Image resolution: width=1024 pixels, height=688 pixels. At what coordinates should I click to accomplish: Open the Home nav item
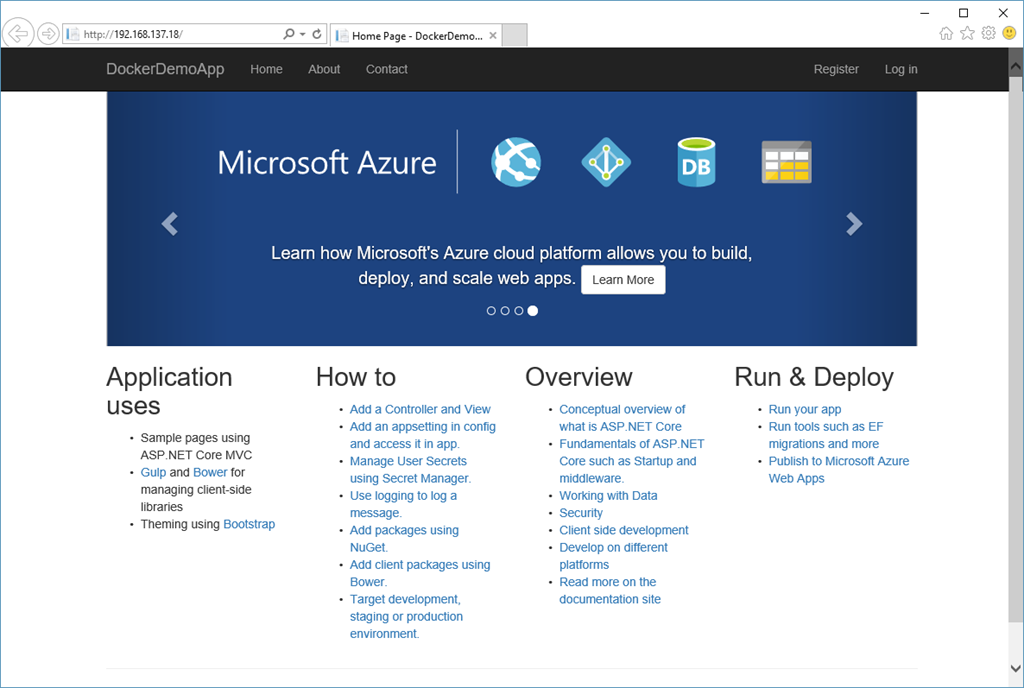(266, 69)
